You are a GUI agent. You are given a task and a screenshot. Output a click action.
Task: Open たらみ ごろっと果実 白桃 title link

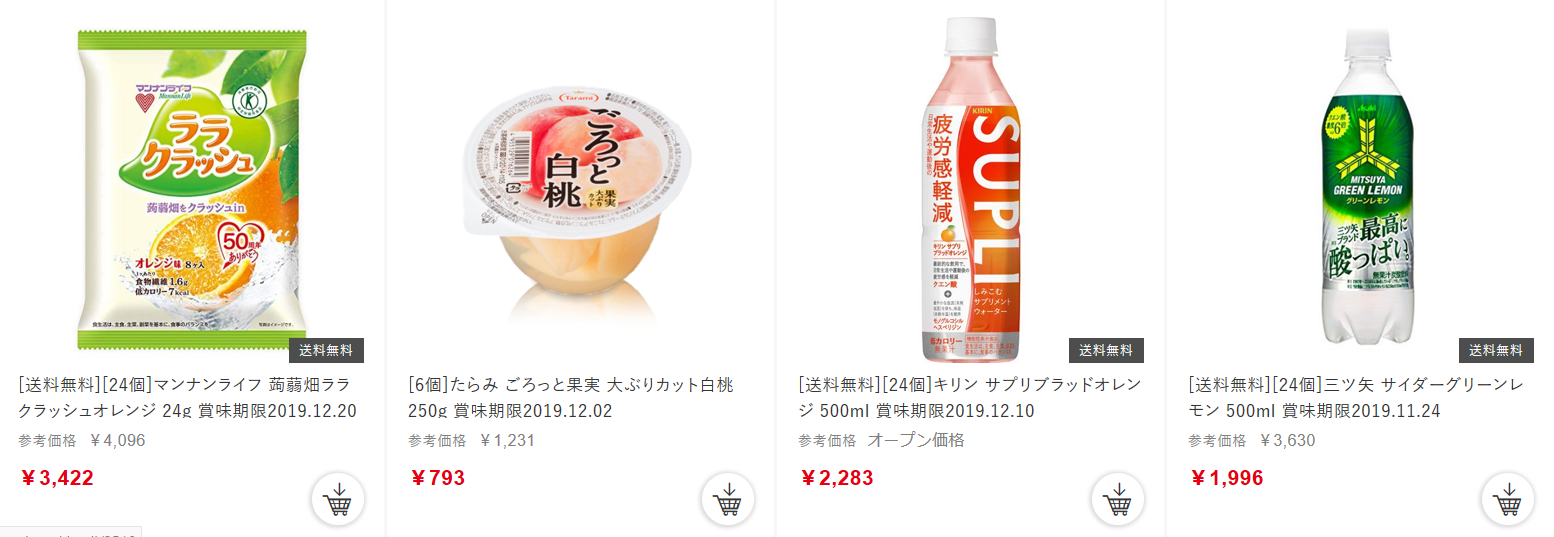point(570,397)
